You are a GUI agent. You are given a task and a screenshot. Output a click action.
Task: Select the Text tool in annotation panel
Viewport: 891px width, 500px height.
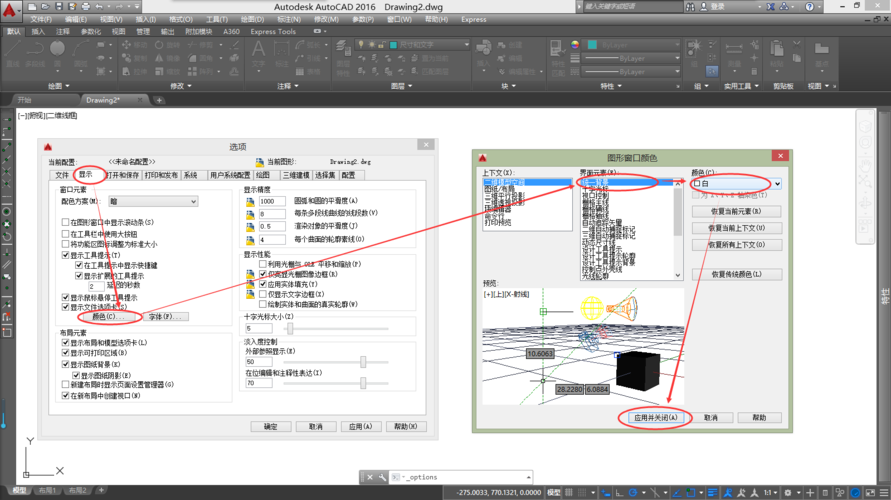259,54
